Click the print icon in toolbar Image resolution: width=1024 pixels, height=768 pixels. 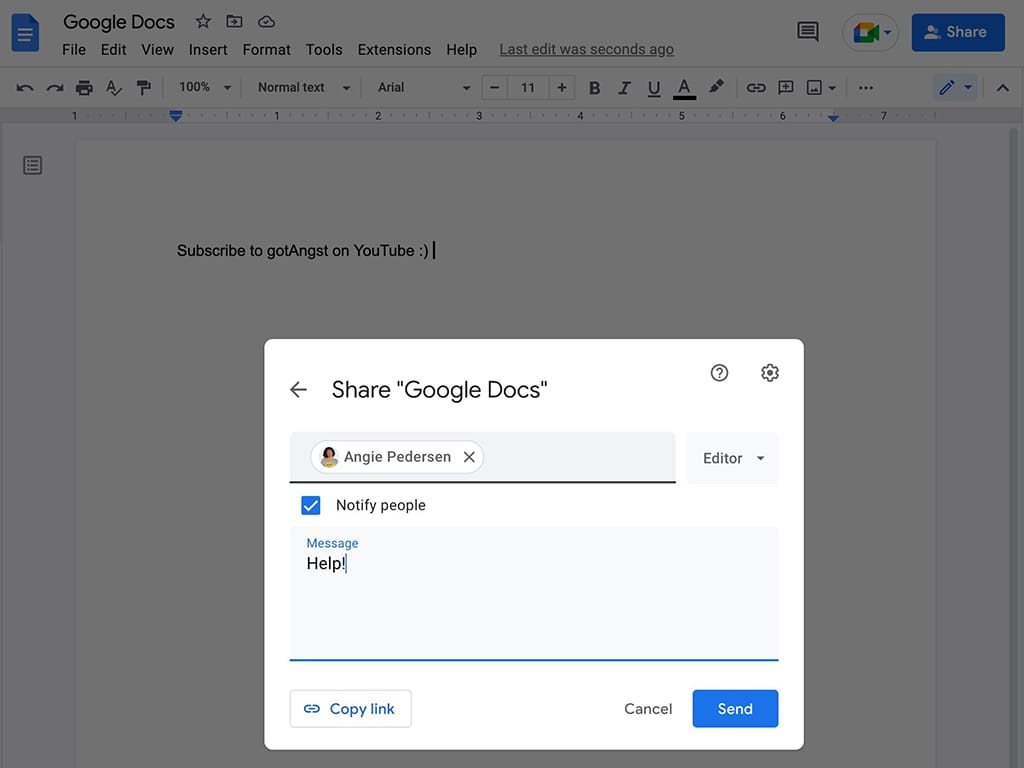(x=85, y=88)
